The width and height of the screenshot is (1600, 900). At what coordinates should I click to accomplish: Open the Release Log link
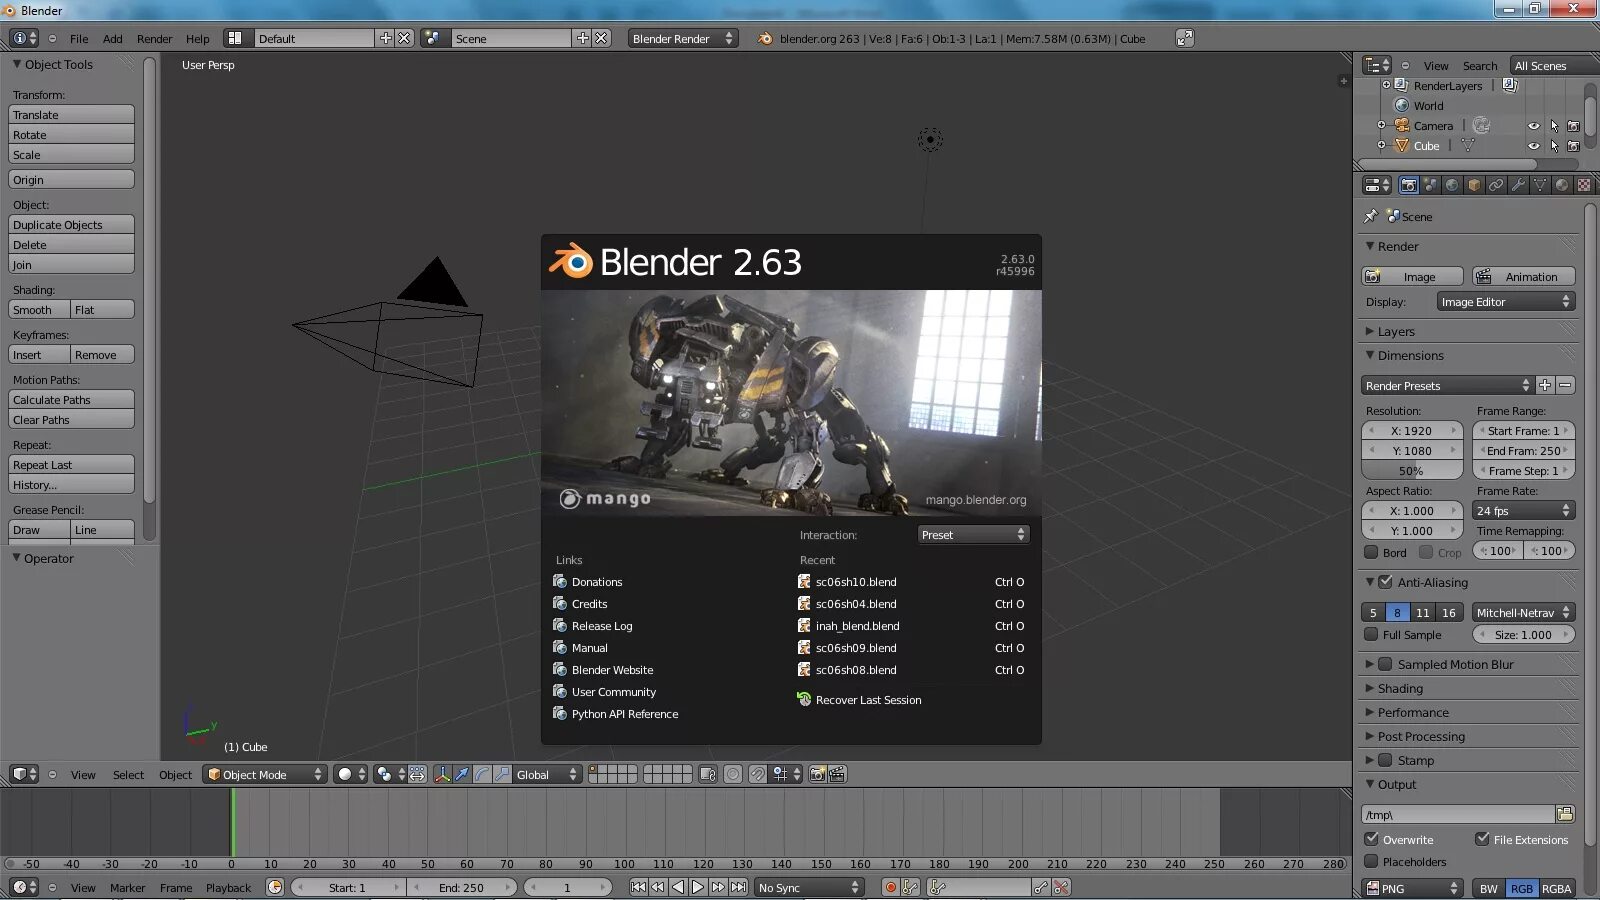601,626
